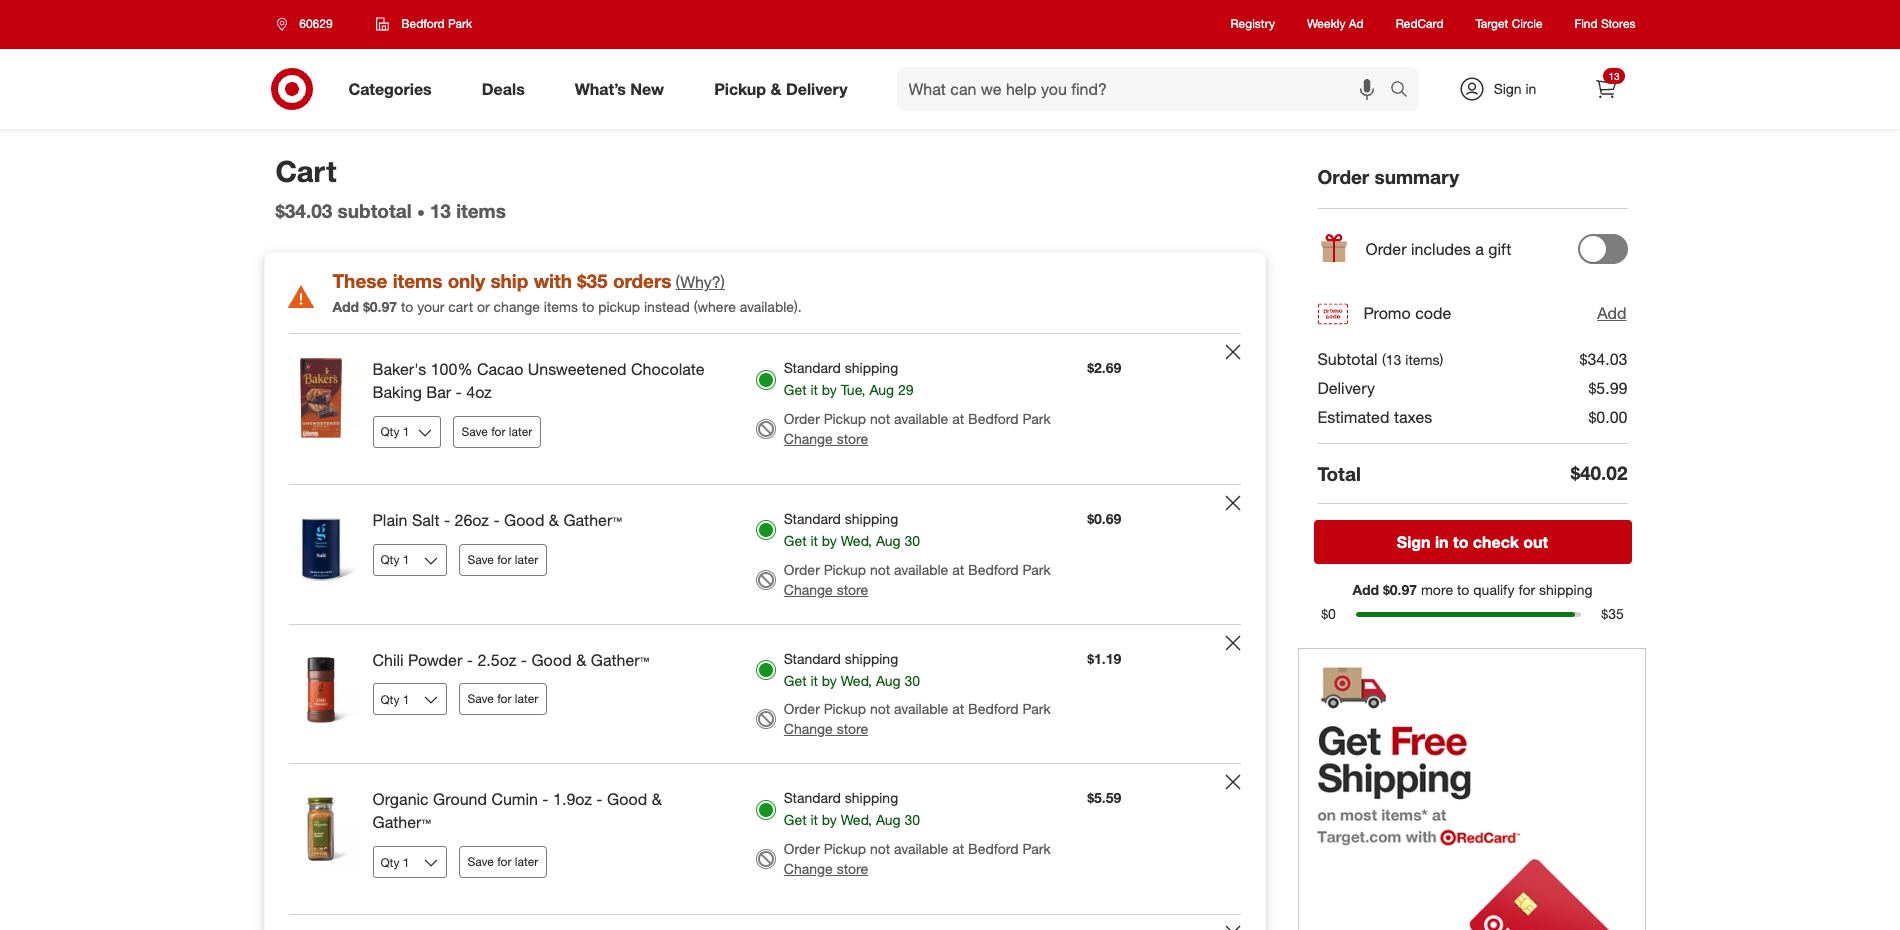This screenshot has width=1900, height=930.
Task: Click Find Stores link
Action: point(1604,24)
